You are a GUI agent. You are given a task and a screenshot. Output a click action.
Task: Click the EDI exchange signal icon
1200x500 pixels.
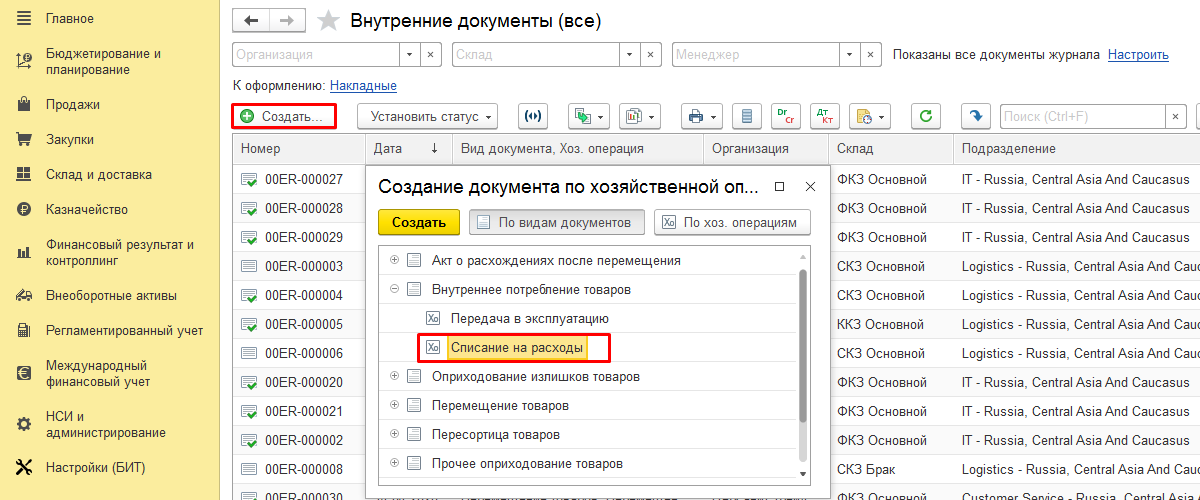coord(533,117)
